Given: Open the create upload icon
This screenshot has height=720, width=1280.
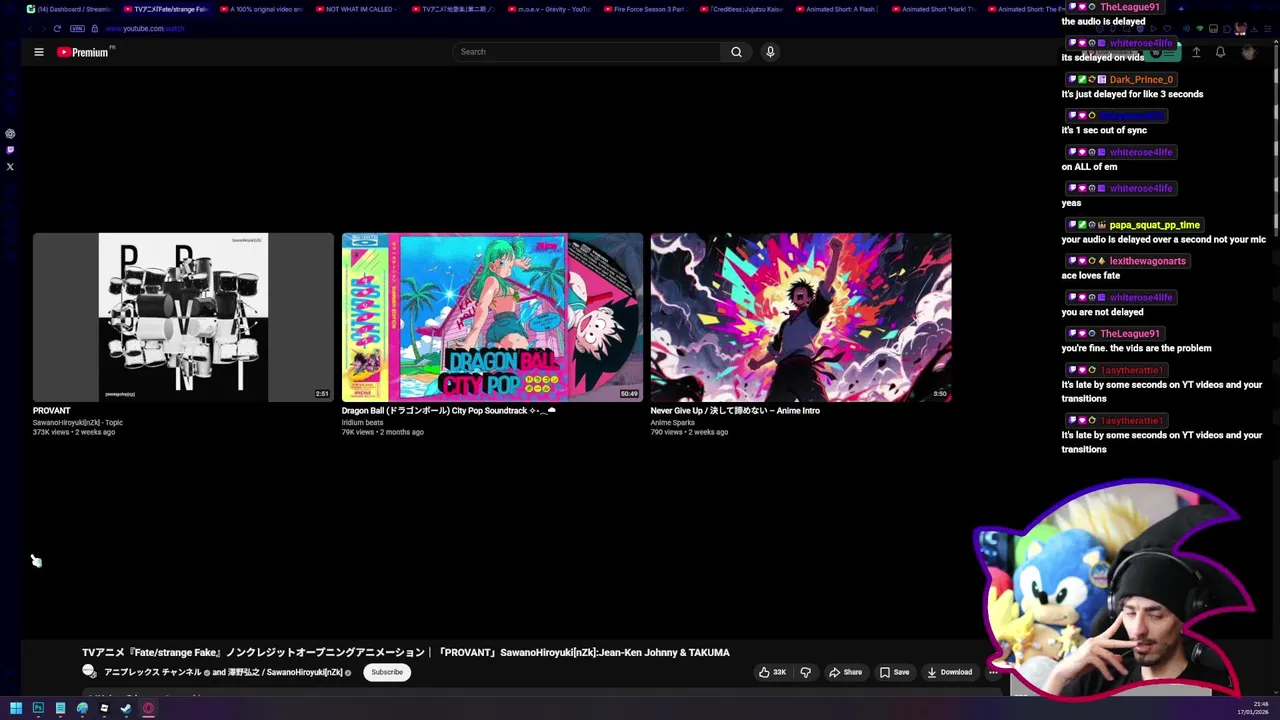Looking at the screenshot, I should point(1196,52).
